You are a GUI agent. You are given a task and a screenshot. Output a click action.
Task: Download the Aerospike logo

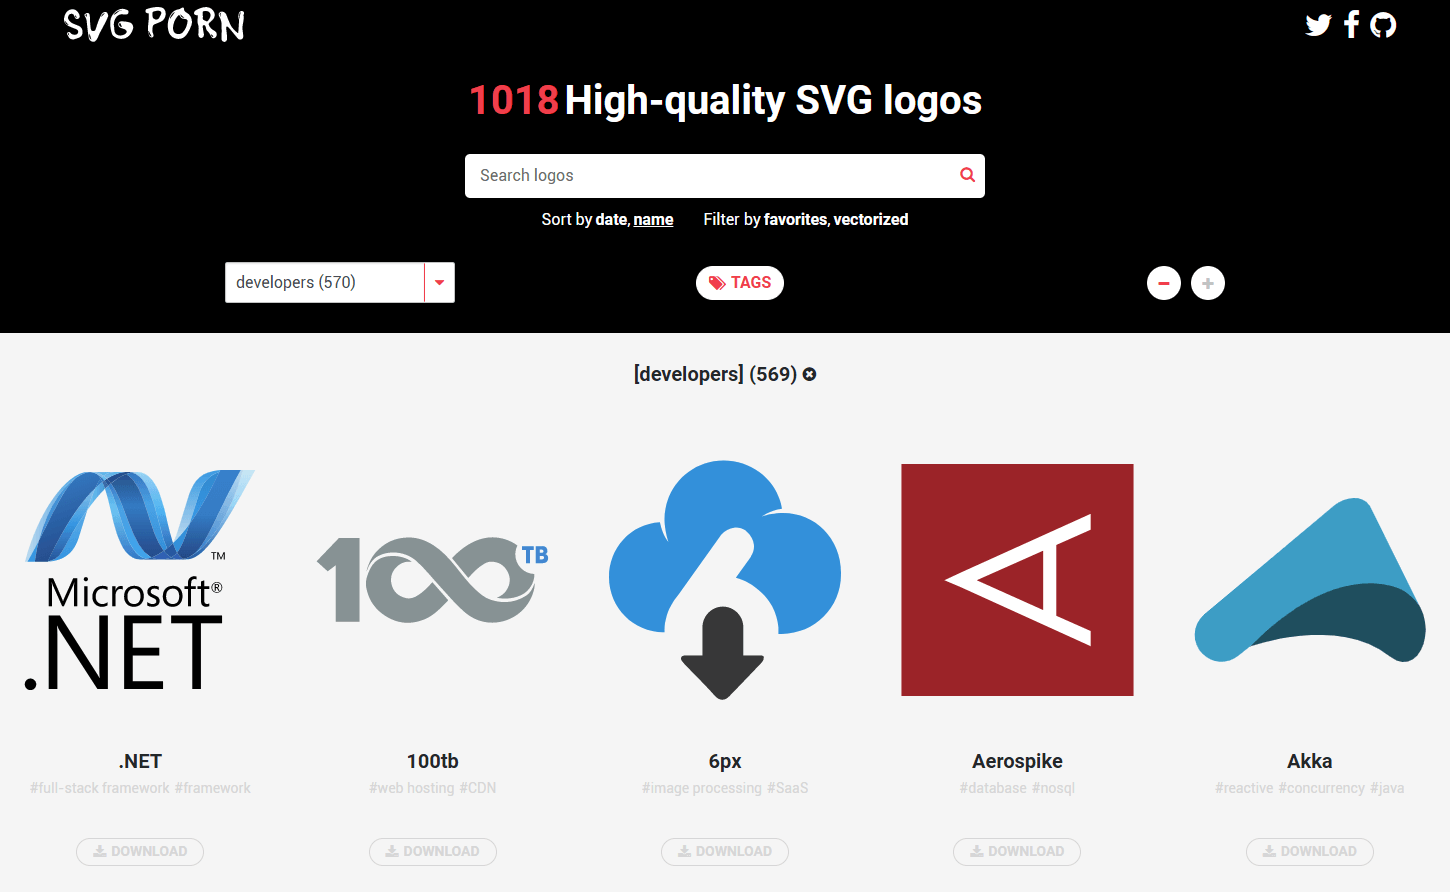[x=1017, y=851]
